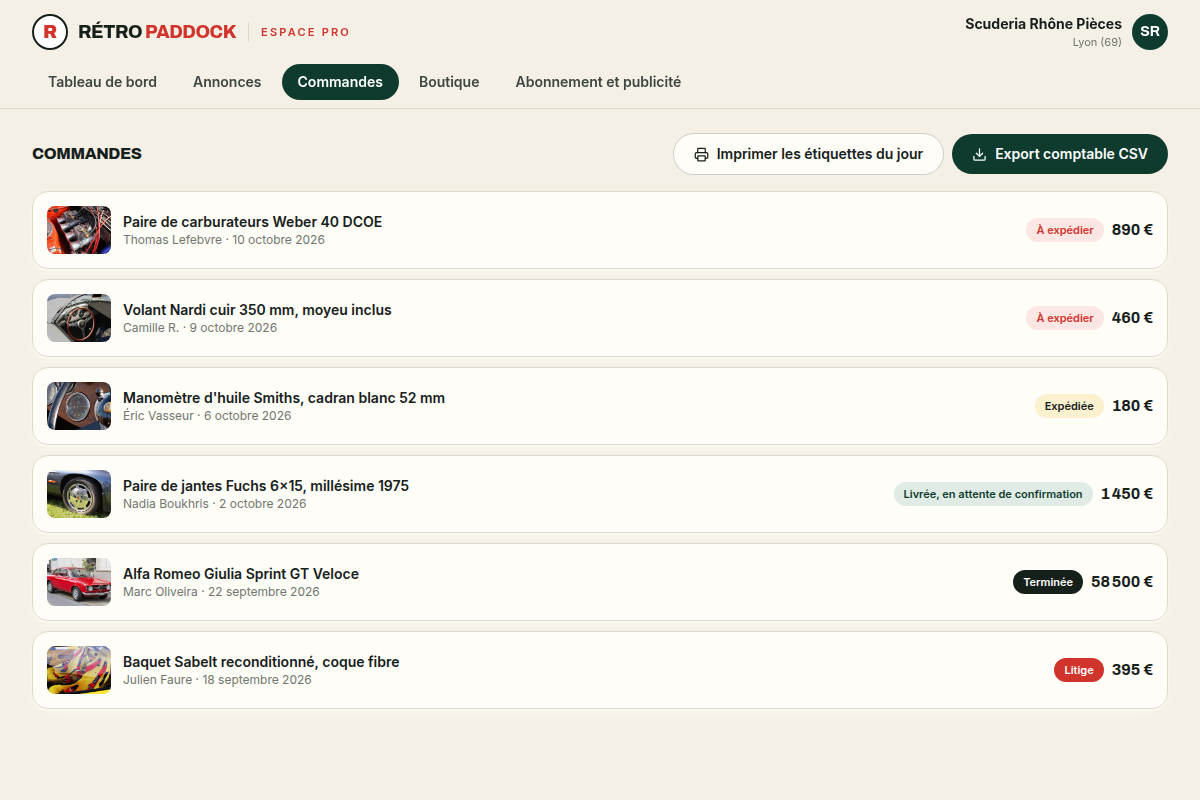
Task: Click the Rétro Paddock R logo icon
Action: (50, 32)
